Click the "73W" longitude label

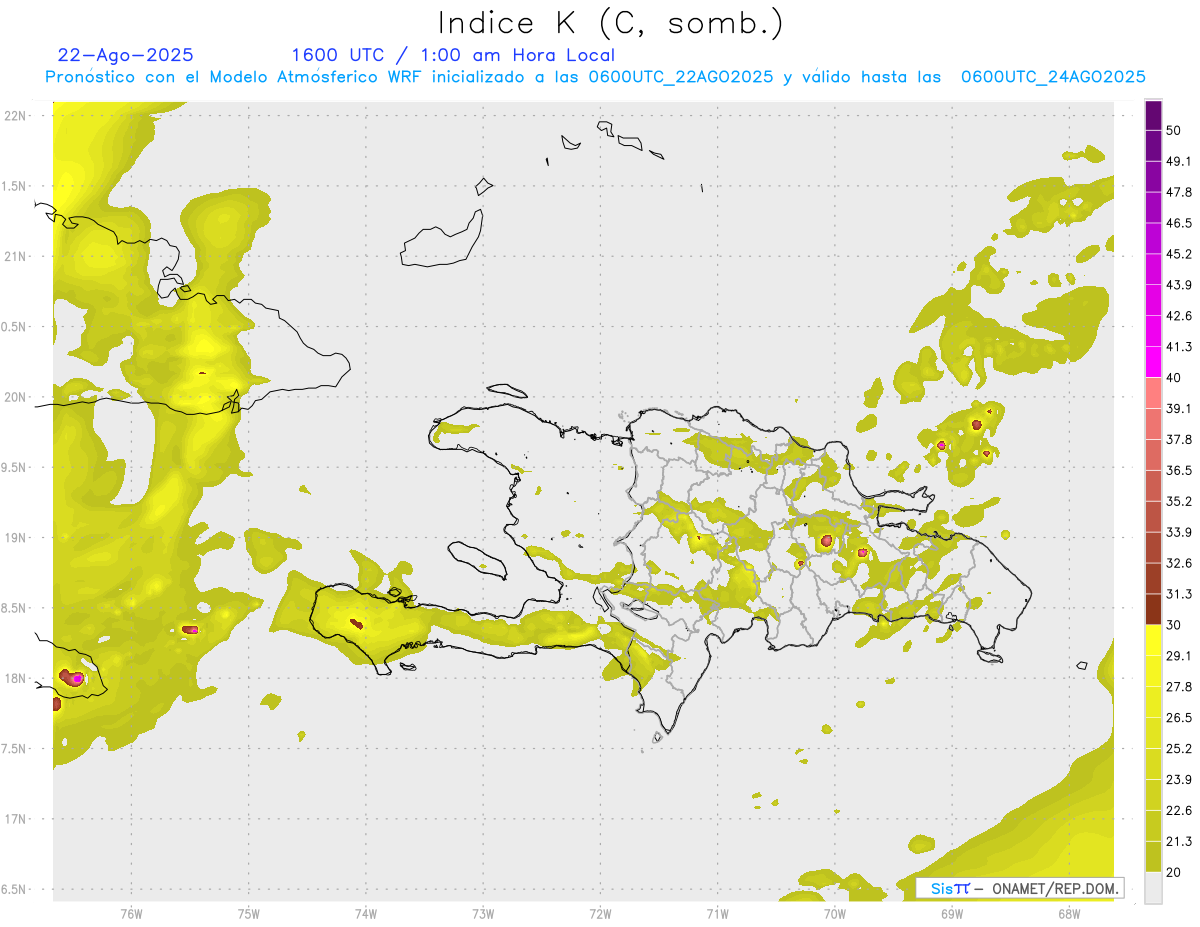coord(483,912)
